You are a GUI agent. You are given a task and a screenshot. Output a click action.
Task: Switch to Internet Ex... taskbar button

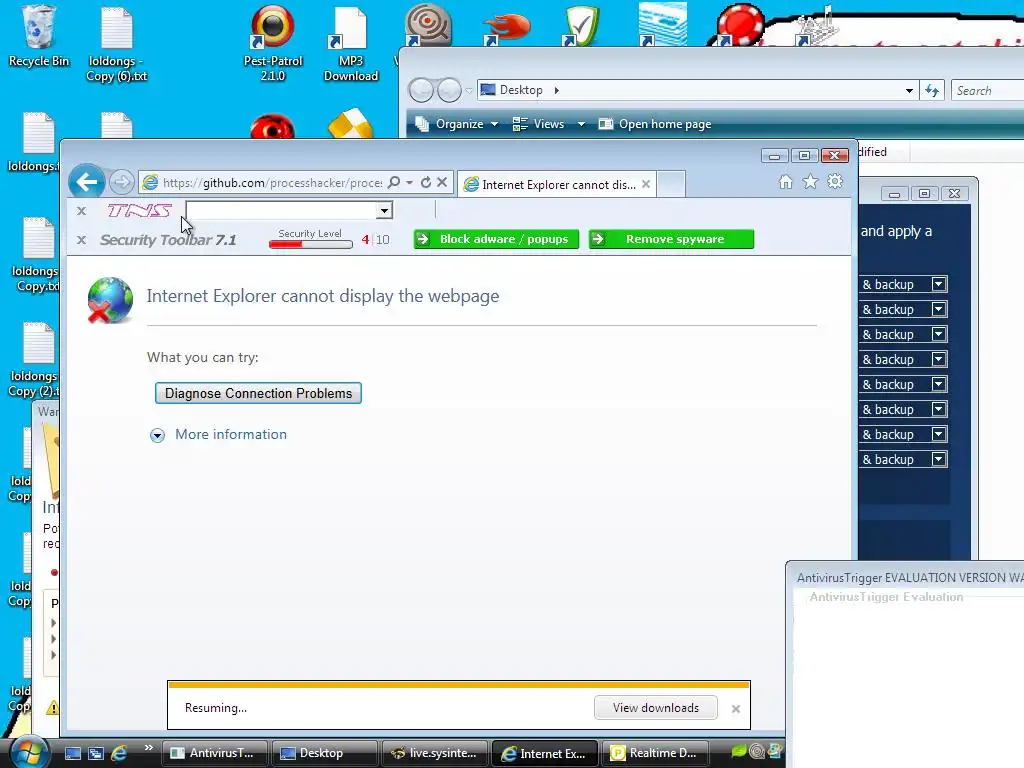(x=544, y=753)
